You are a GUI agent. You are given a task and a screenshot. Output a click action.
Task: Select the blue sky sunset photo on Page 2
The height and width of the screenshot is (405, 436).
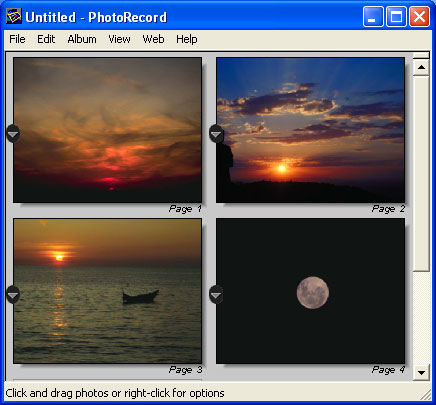pos(310,130)
